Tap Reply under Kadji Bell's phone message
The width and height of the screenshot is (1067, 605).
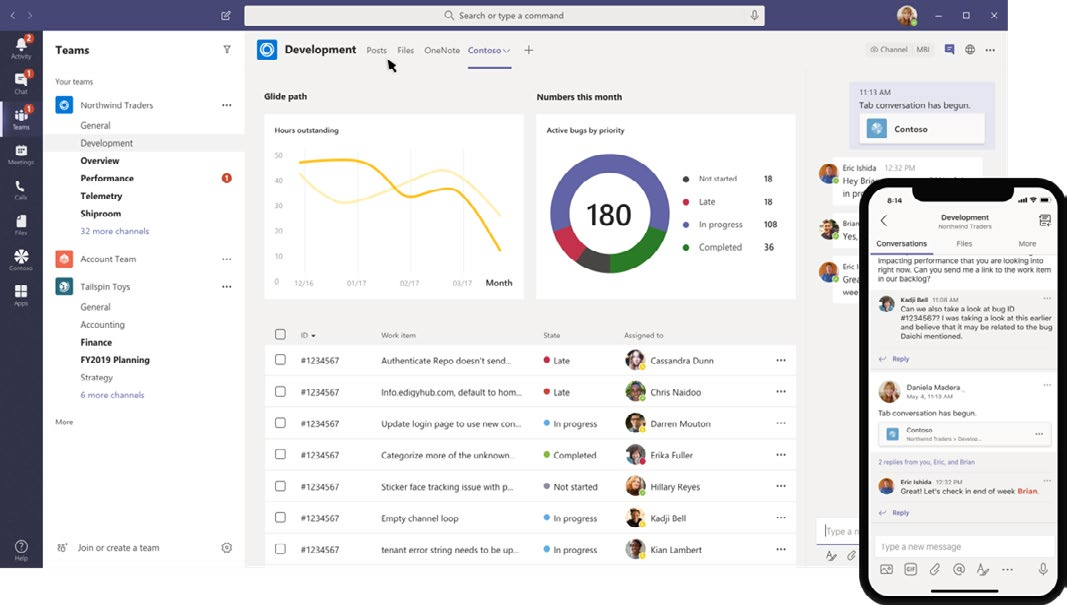[x=900, y=359]
